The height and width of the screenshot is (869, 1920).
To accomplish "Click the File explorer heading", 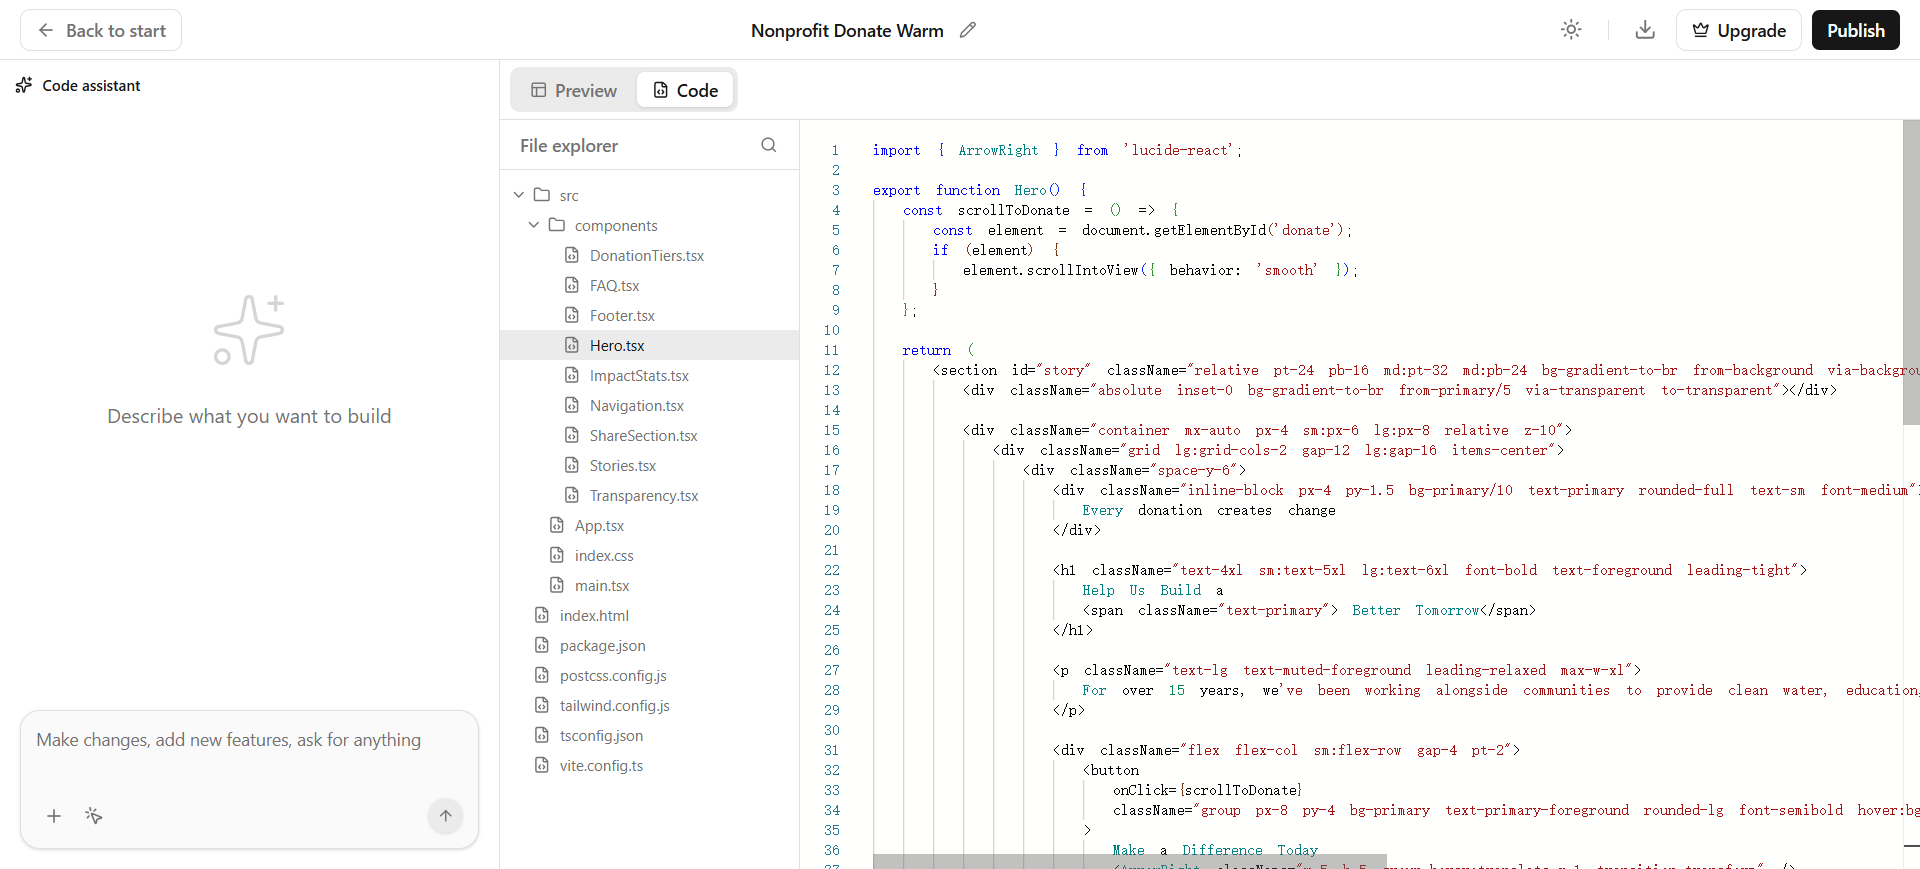I will 569,146.
